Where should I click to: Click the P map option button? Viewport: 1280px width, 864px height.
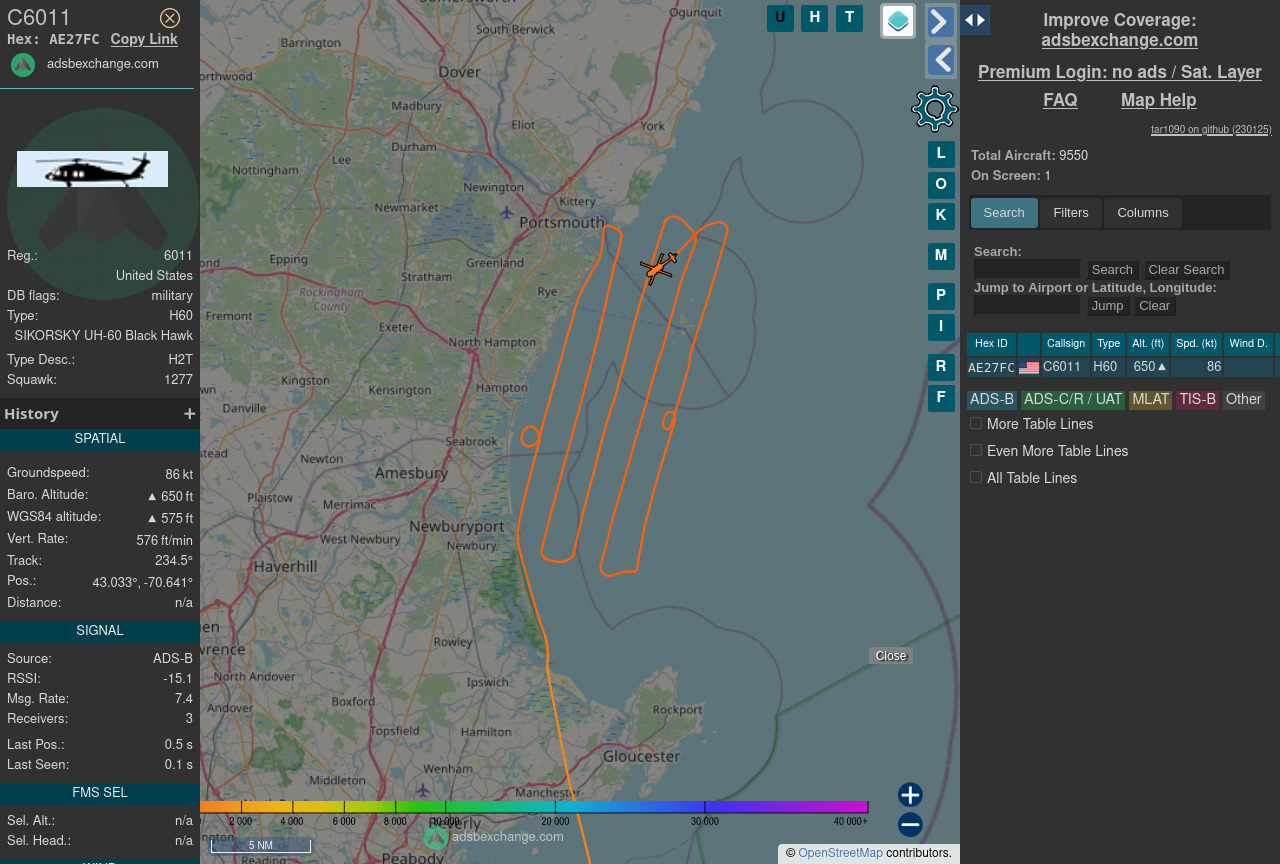941,296
